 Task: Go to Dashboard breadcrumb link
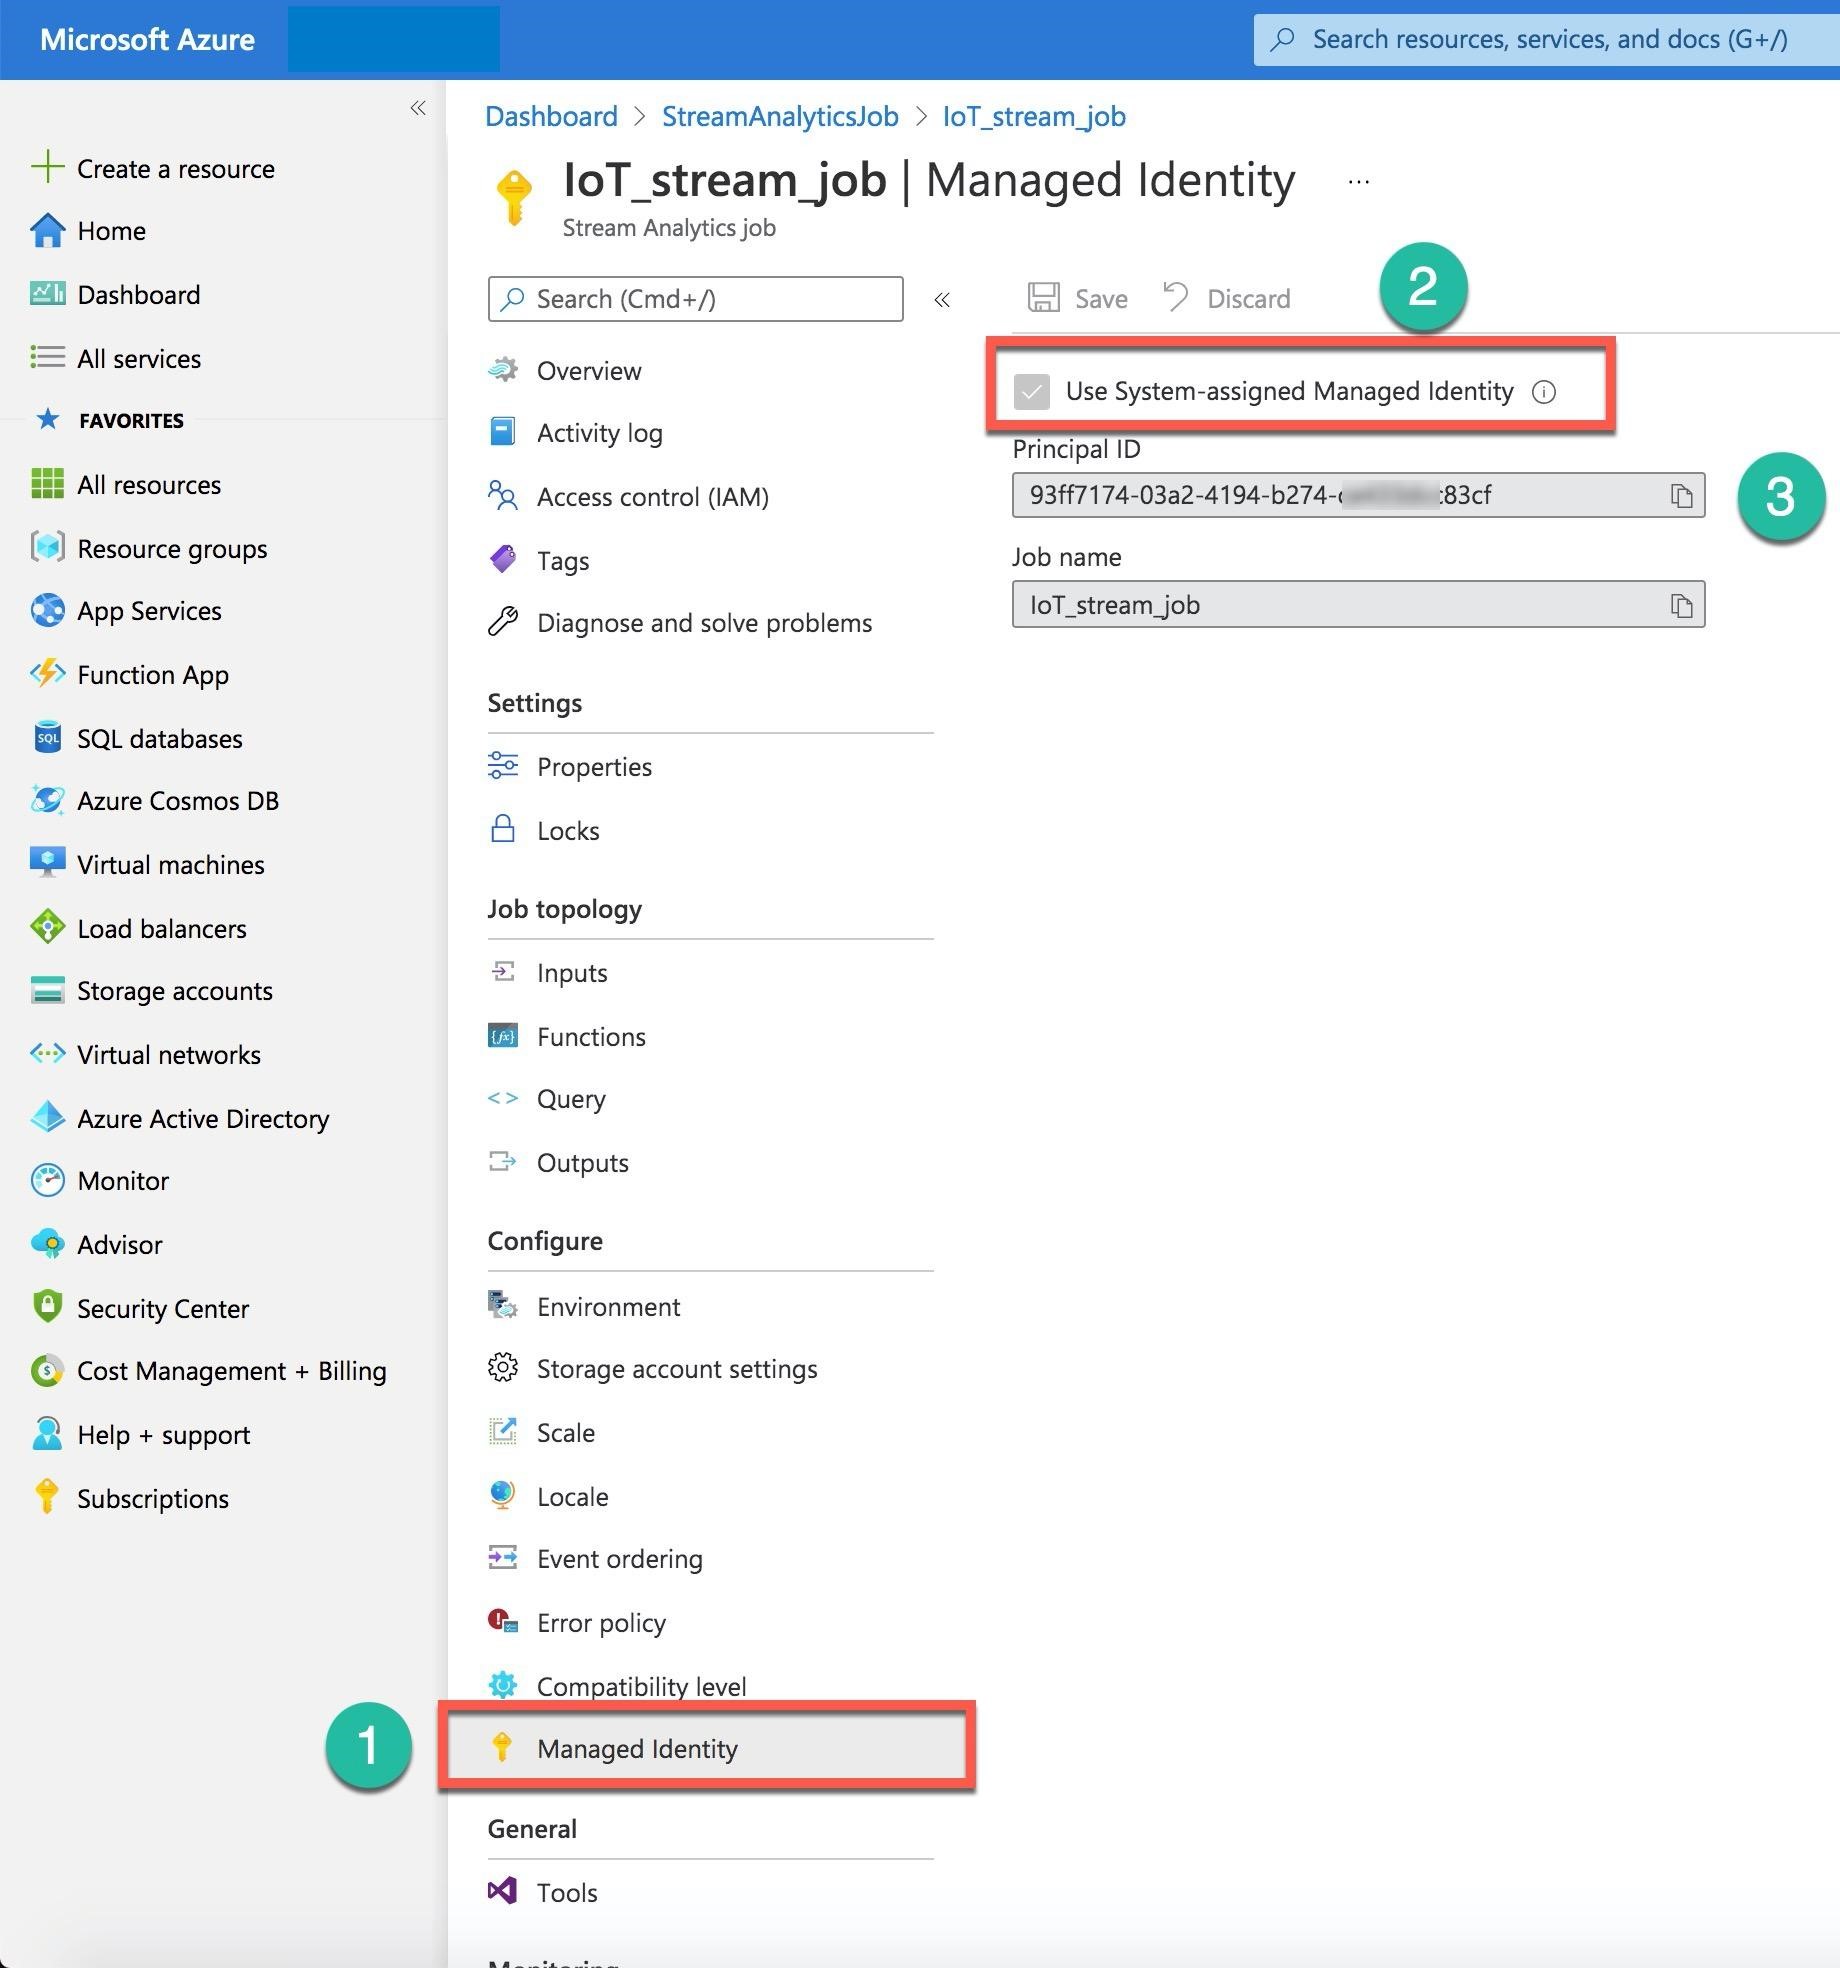[551, 116]
